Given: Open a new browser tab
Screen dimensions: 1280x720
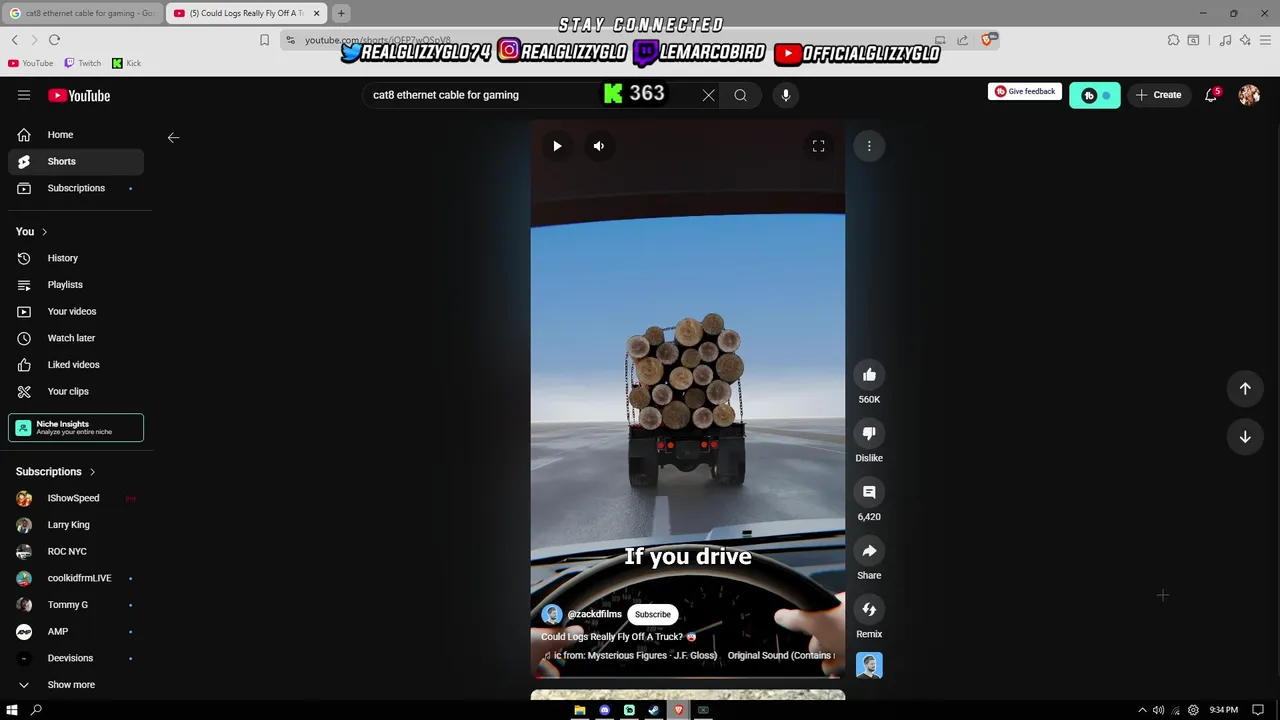Looking at the screenshot, I should (x=341, y=13).
